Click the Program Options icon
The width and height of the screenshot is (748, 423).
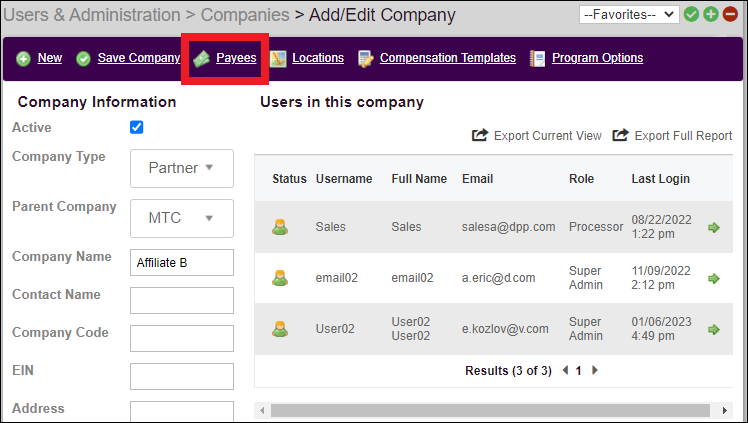538,59
